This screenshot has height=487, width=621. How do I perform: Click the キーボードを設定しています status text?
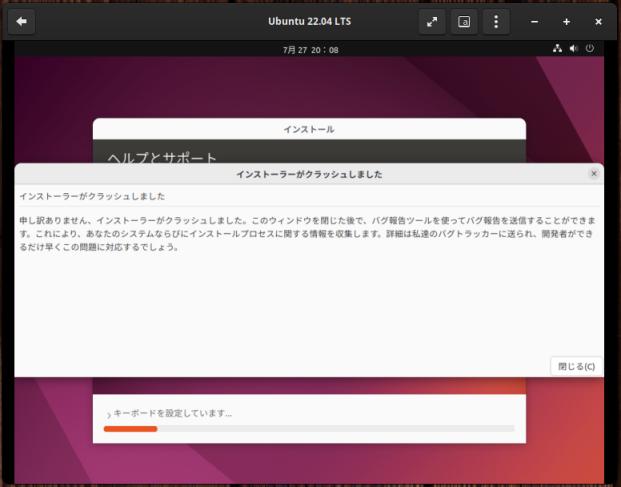(x=173, y=413)
